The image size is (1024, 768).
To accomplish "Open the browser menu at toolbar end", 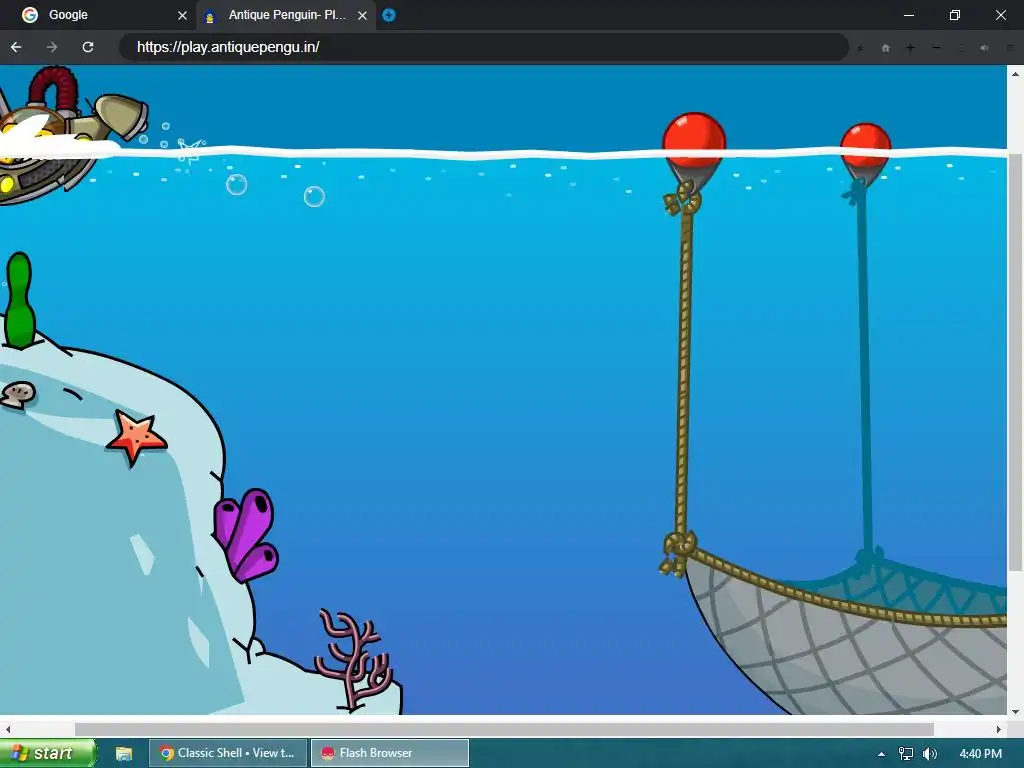I will (1010, 48).
